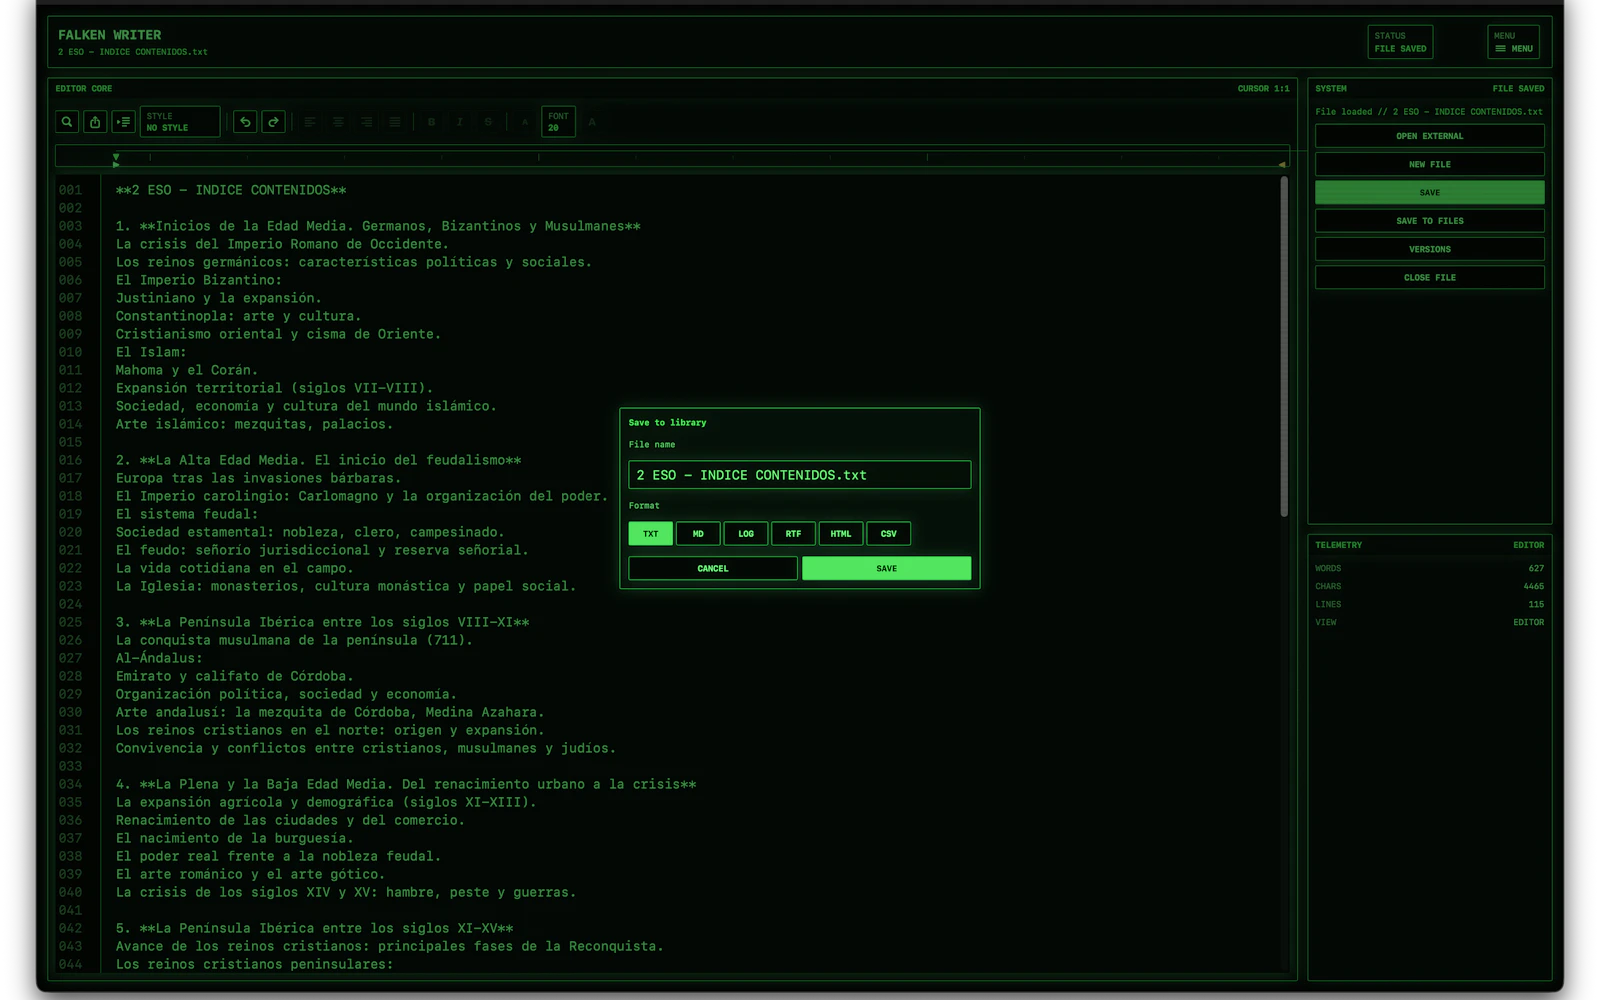
Task: Justify the text
Action: click(x=395, y=122)
